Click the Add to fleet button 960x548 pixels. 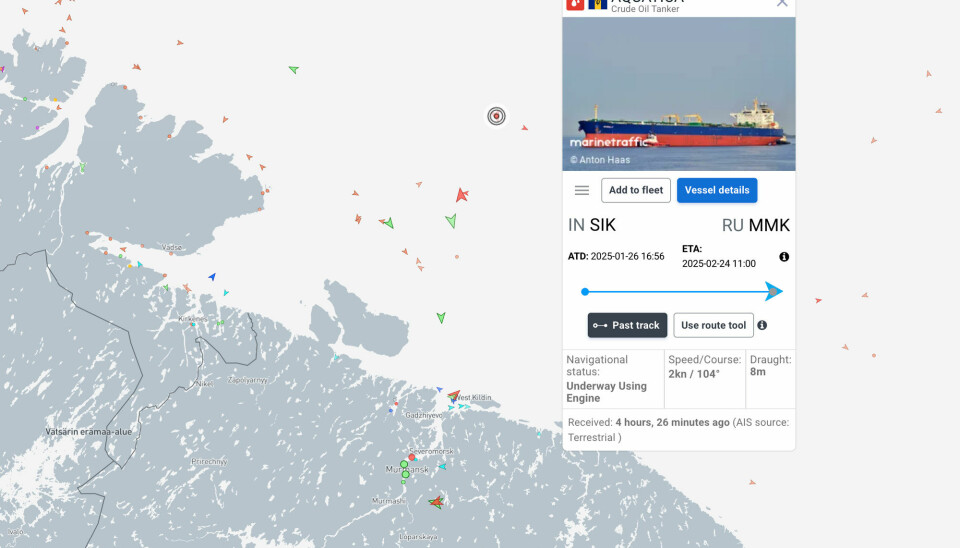[636, 190]
